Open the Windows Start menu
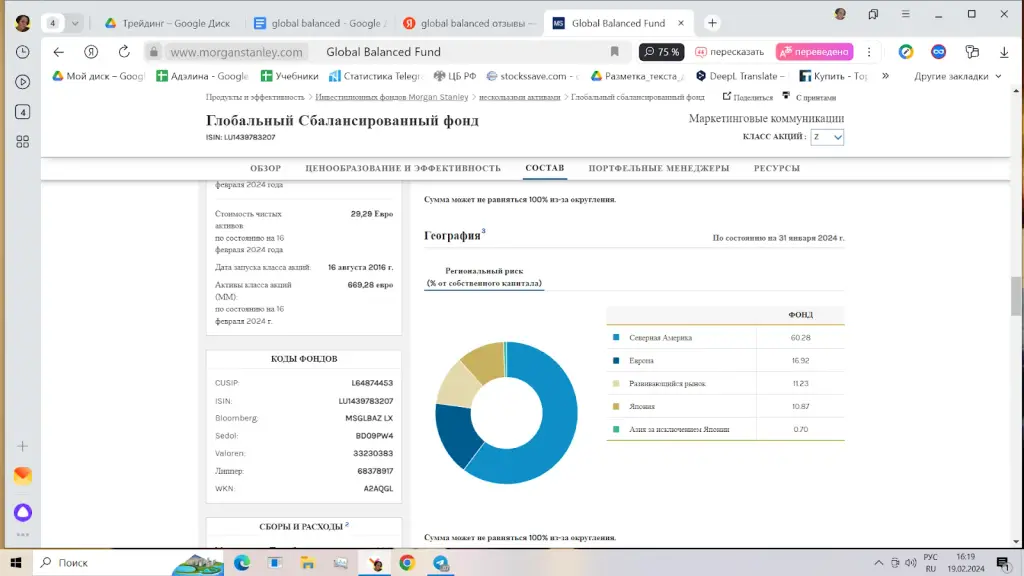This screenshot has height=576, width=1024. point(16,562)
